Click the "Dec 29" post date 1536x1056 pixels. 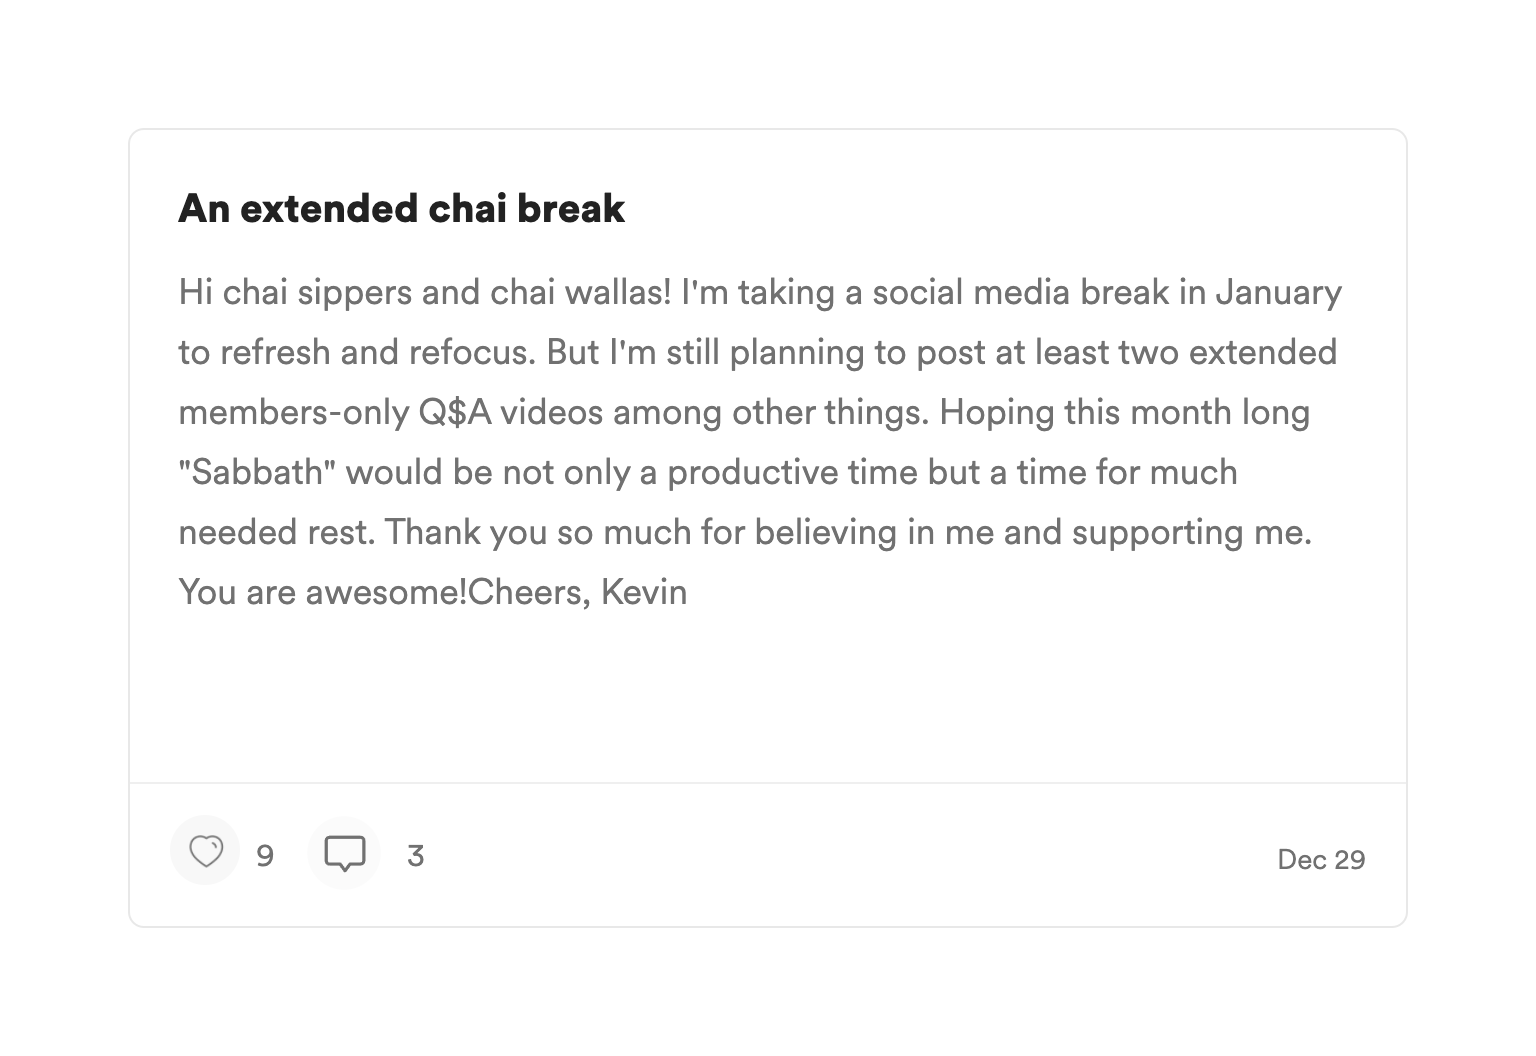tap(1321, 860)
